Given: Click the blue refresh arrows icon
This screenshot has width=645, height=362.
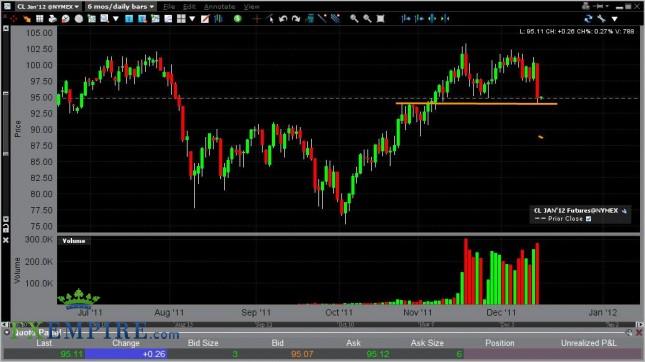Looking at the screenshot, I should tap(589, 19).
